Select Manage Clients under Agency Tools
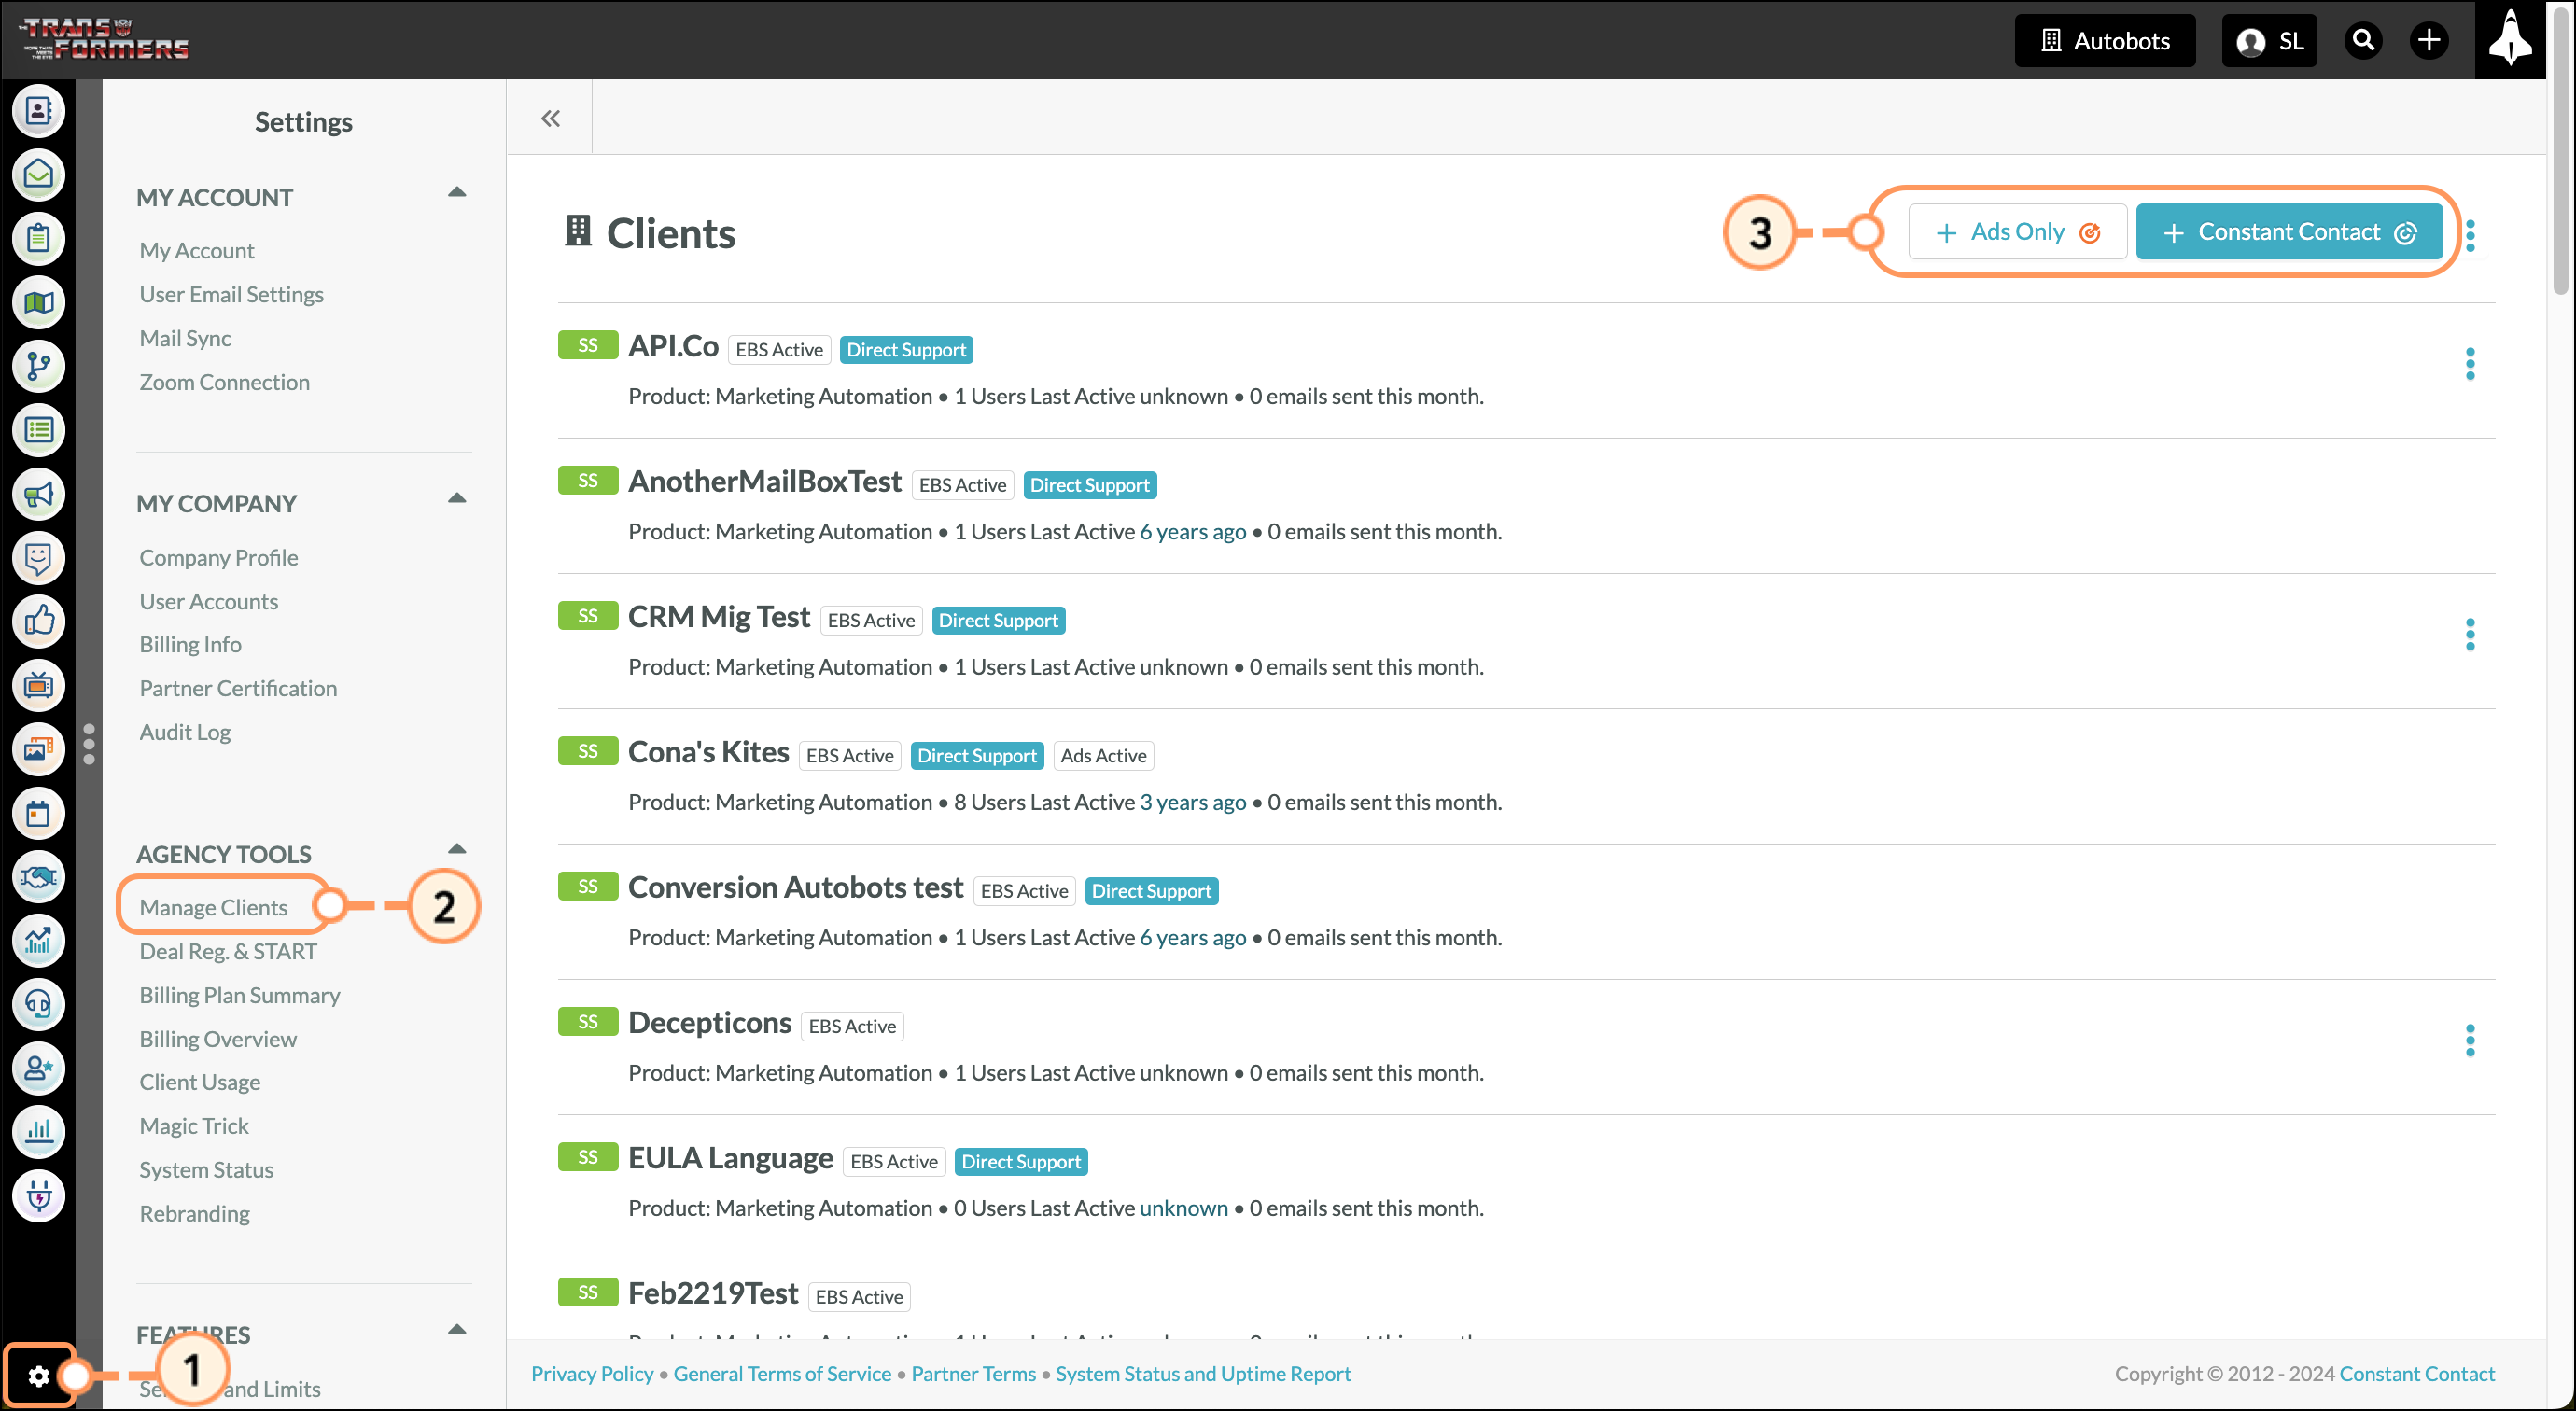 tap(213, 908)
